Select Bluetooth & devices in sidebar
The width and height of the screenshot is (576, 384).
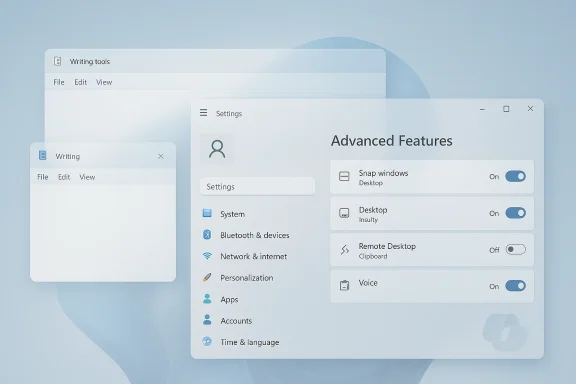[x=255, y=235]
